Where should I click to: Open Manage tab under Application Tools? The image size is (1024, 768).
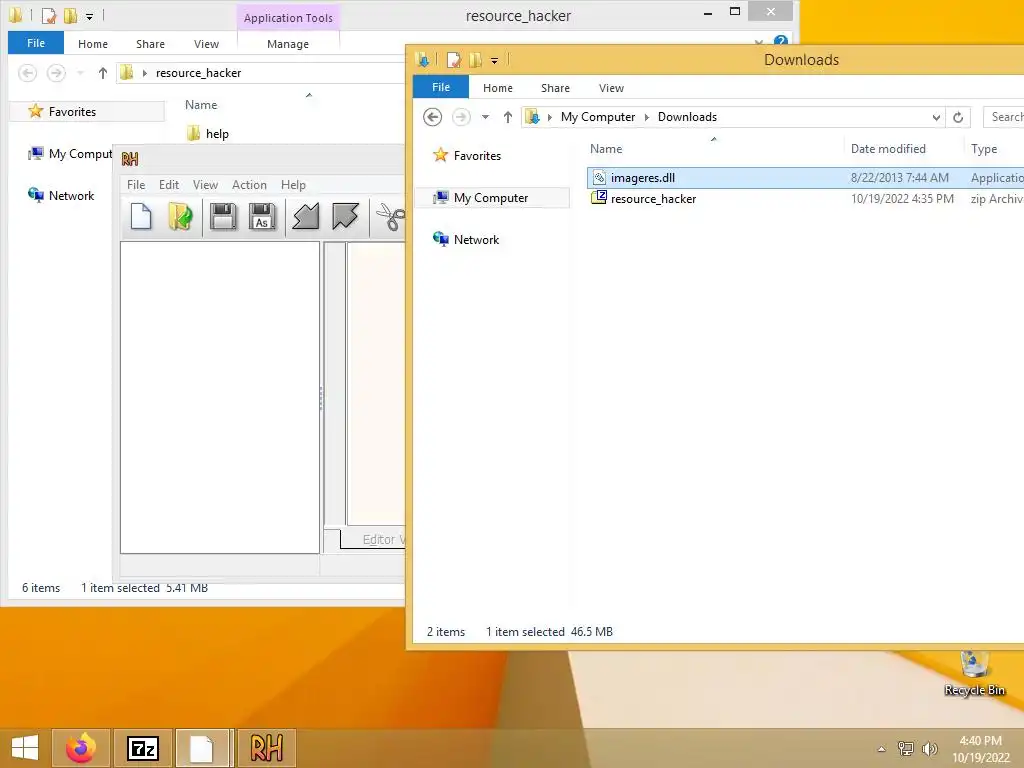coord(288,44)
